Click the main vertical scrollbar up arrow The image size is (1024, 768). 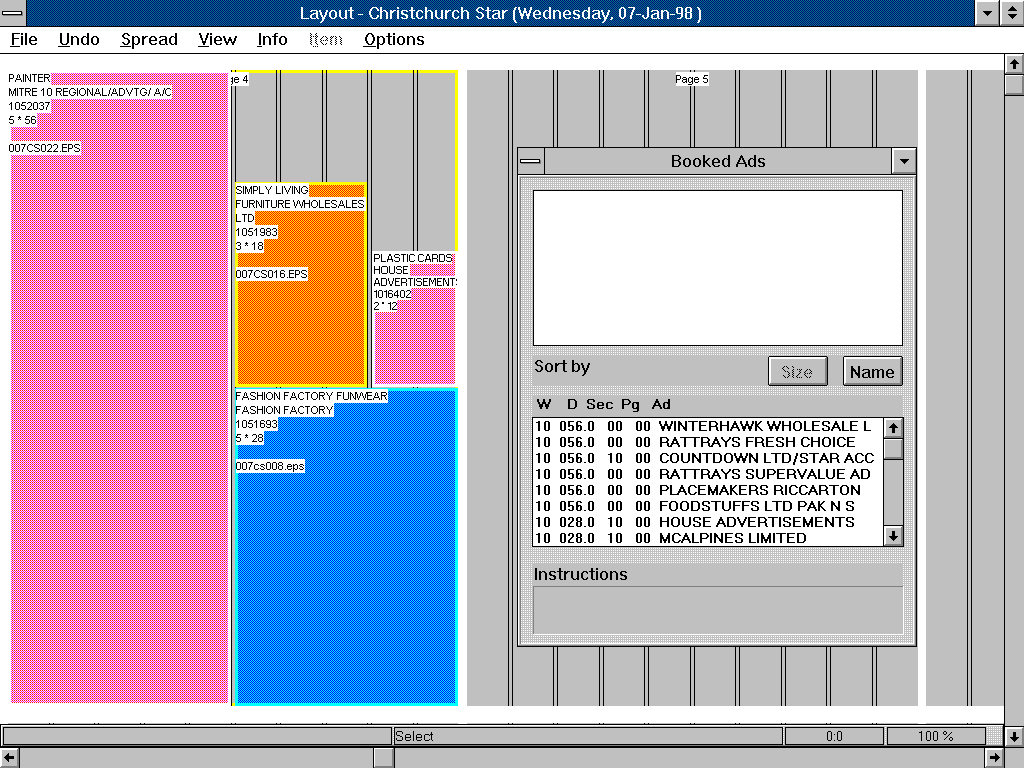point(1014,64)
